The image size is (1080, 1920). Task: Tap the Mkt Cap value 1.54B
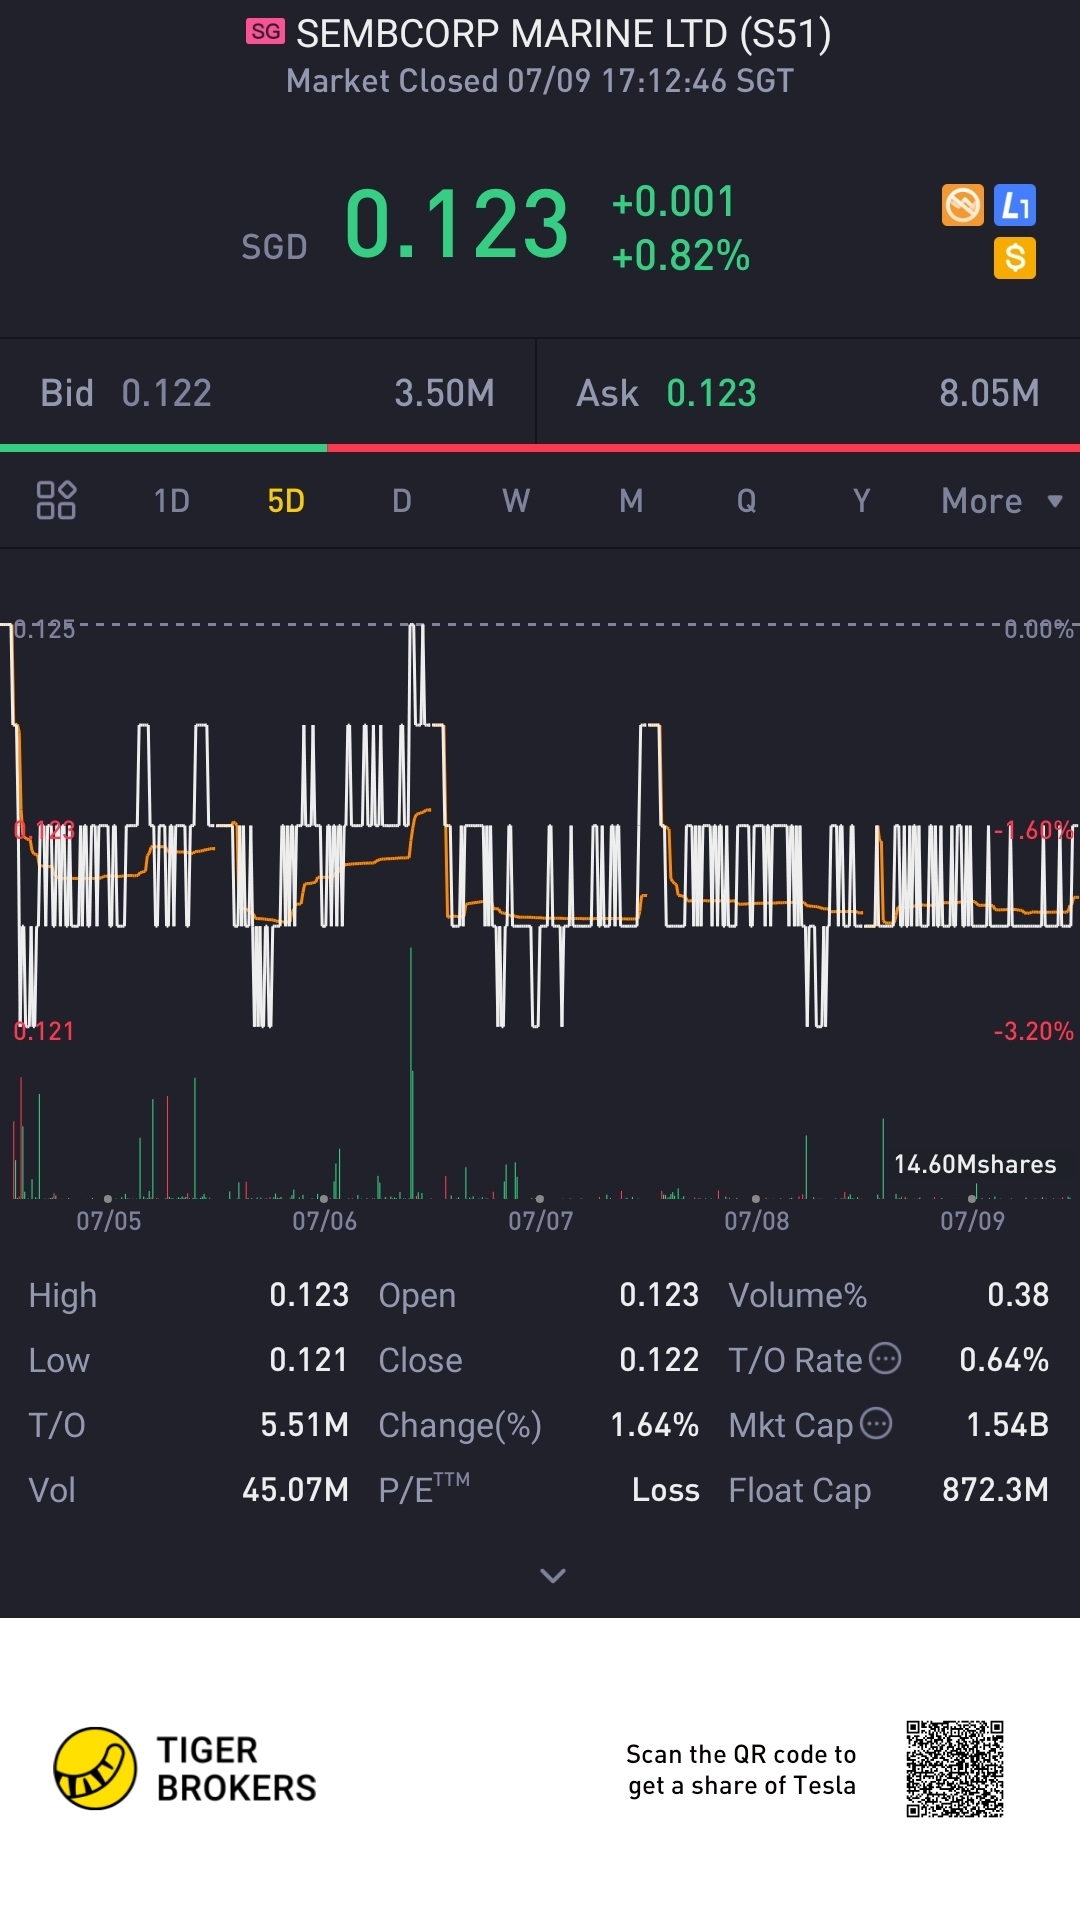point(1007,1425)
